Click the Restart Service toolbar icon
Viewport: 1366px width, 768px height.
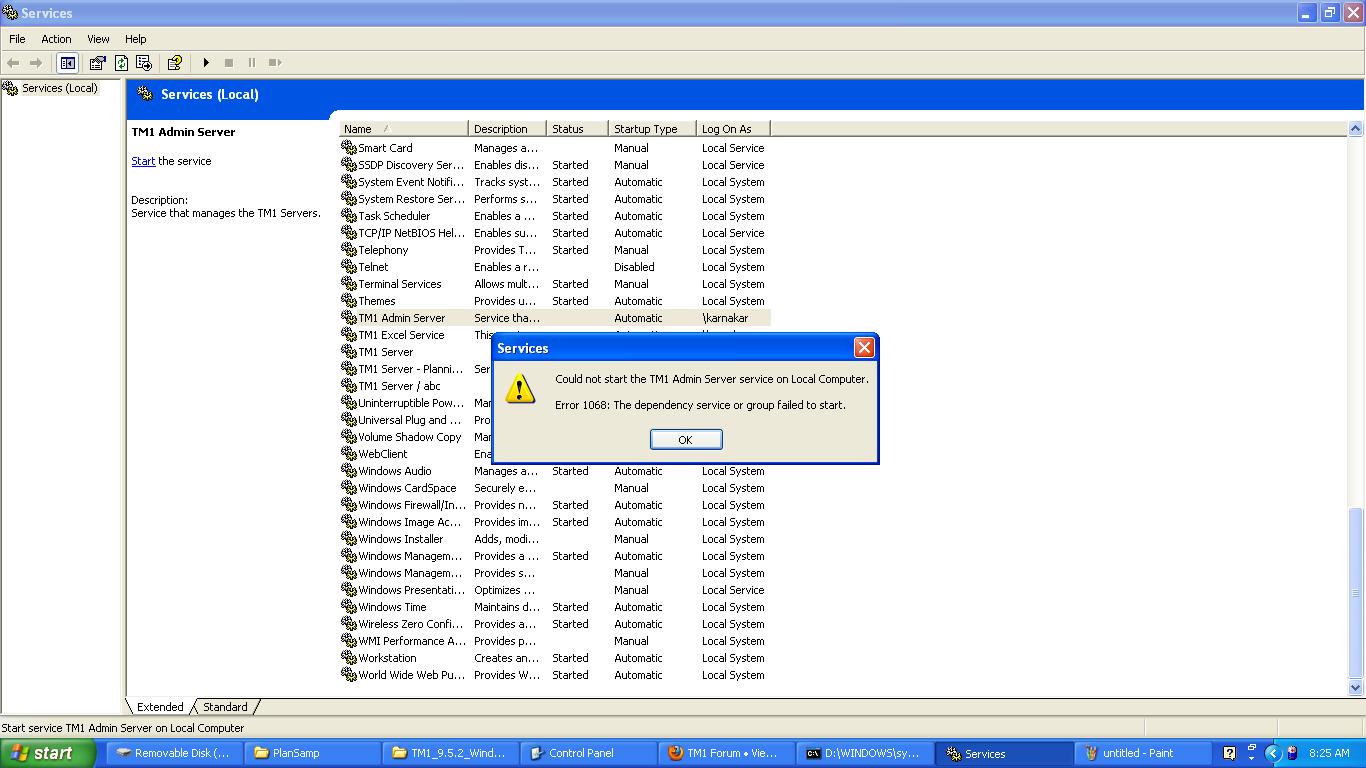[275, 63]
